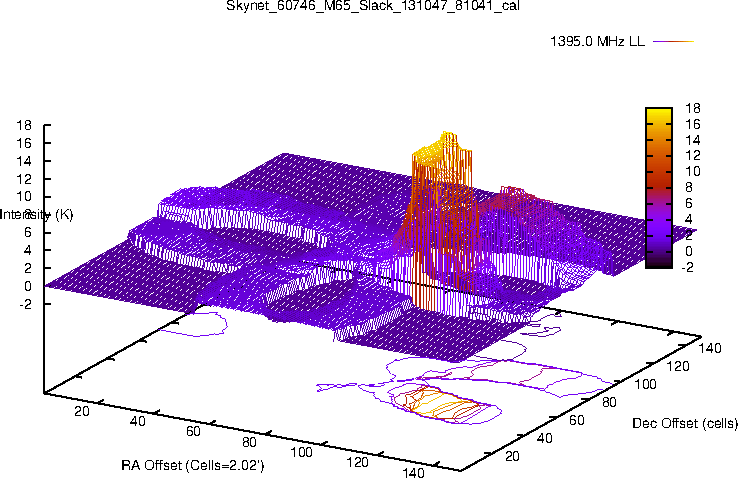Select color bar tick label 12
738x478 pixels.
point(693,156)
